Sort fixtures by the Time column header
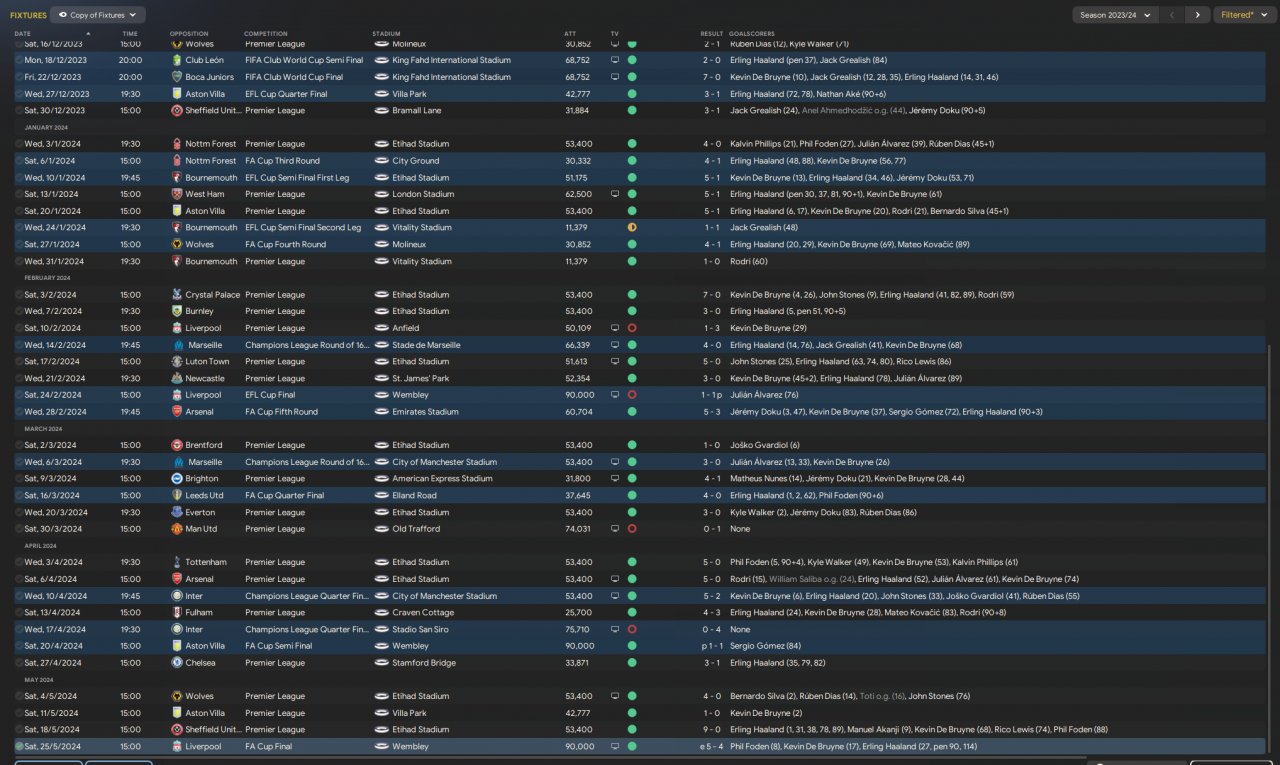This screenshot has height=765, width=1280. click(x=130, y=34)
